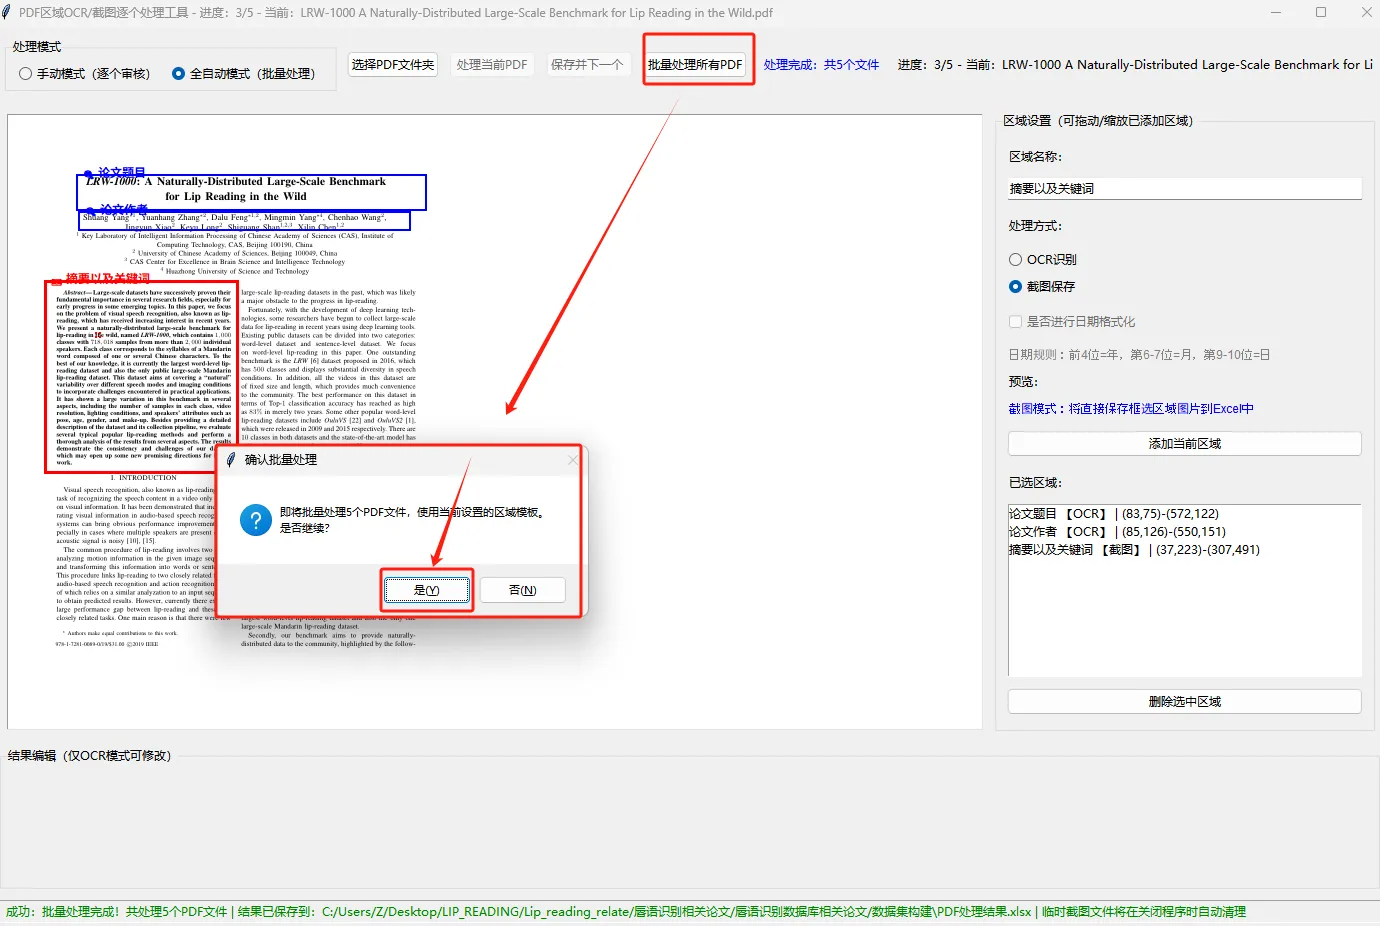Click the 选择PDF文件夹 button
The height and width of the screenshot is (926, 1380).
coord(392,64)
